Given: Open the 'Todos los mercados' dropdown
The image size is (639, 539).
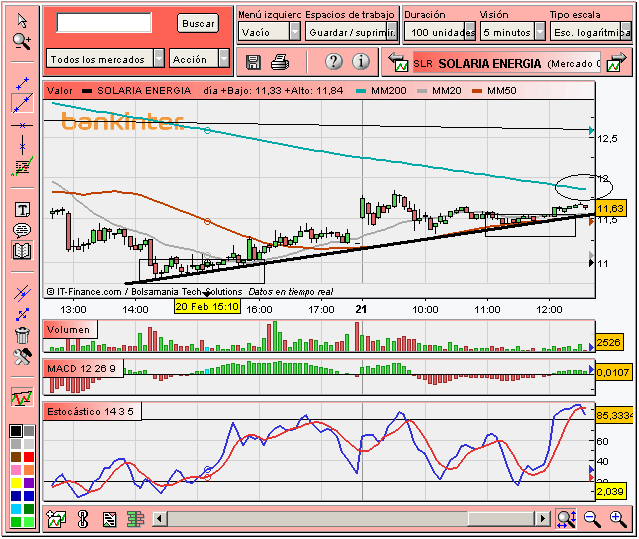Looking at the screenshot, I should point(105,59).
